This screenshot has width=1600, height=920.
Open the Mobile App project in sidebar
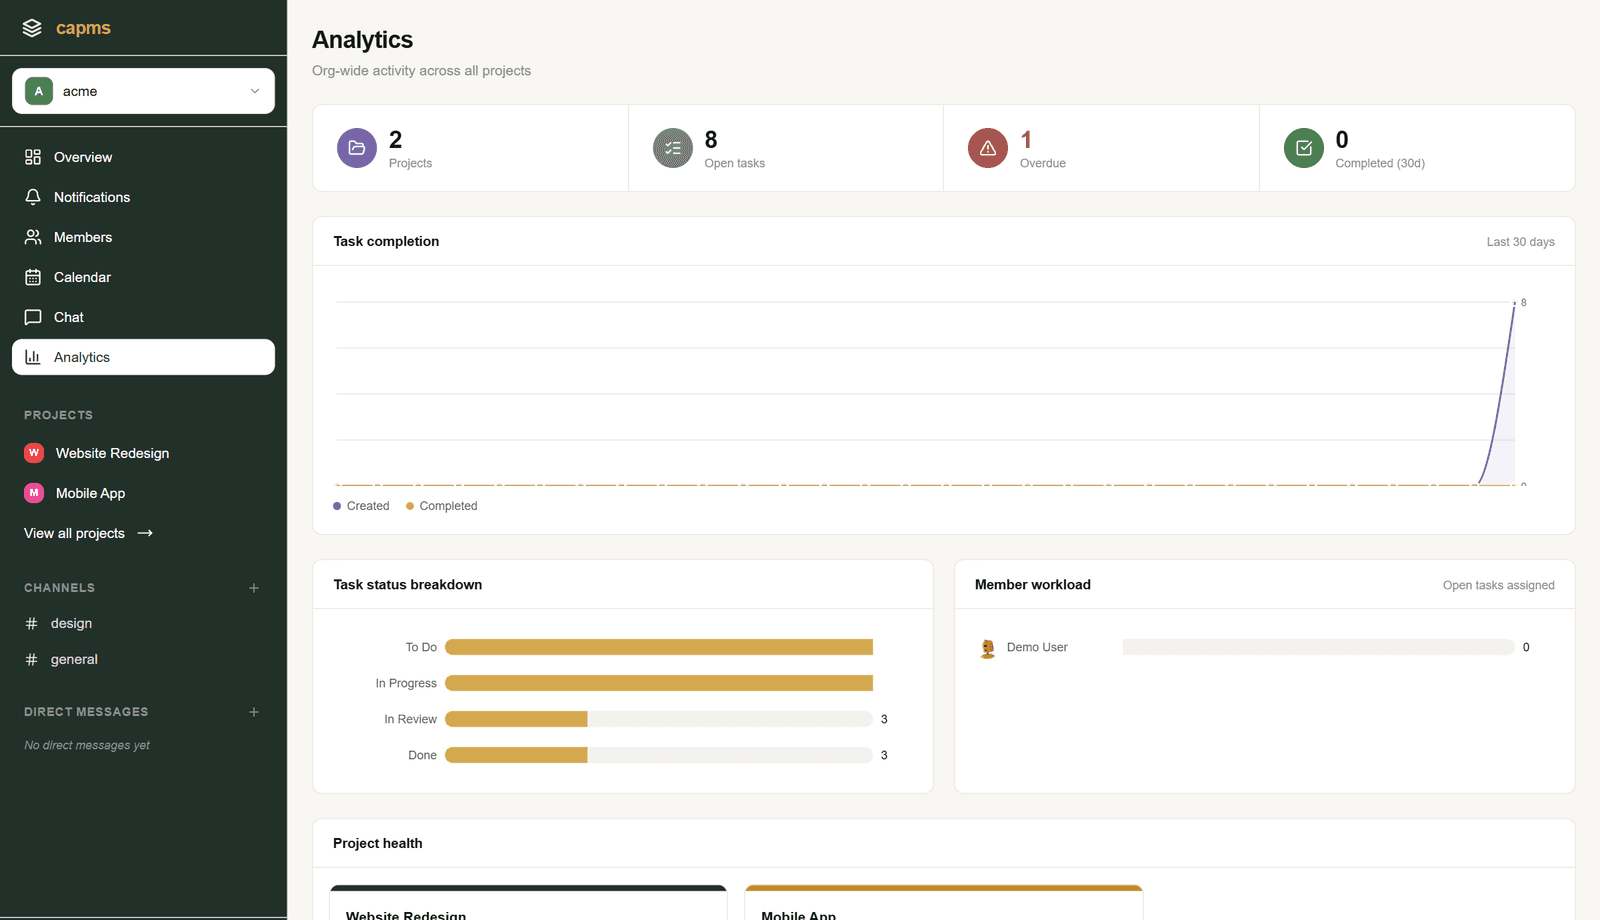[x=143, y=493]
